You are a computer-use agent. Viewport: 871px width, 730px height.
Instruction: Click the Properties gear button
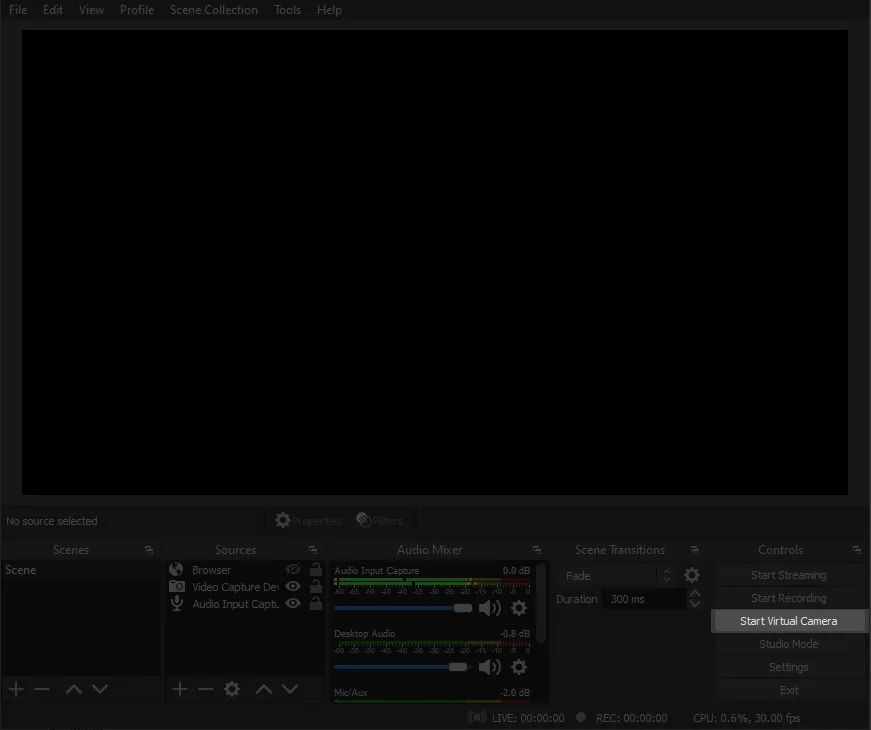(308, 521)
